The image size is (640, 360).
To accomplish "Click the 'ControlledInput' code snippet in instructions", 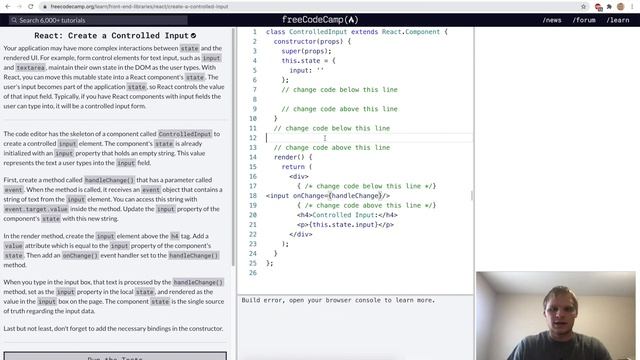I will coord(185,134).
